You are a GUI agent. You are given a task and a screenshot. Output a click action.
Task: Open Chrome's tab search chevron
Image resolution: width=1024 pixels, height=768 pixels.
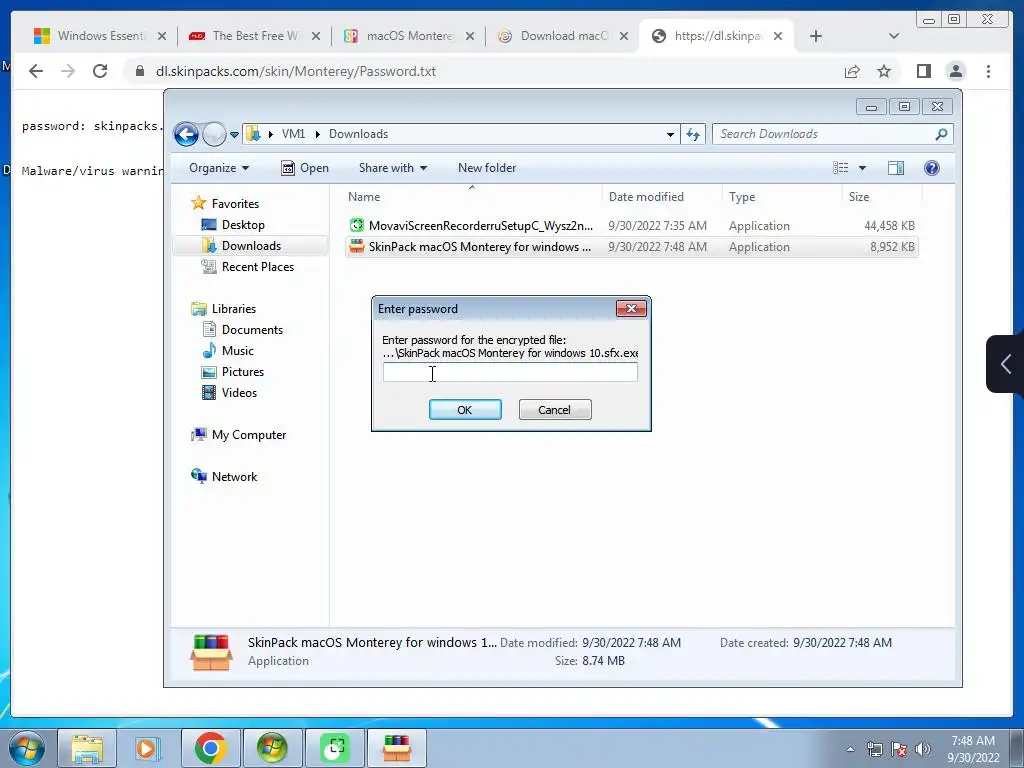(894, 36)
